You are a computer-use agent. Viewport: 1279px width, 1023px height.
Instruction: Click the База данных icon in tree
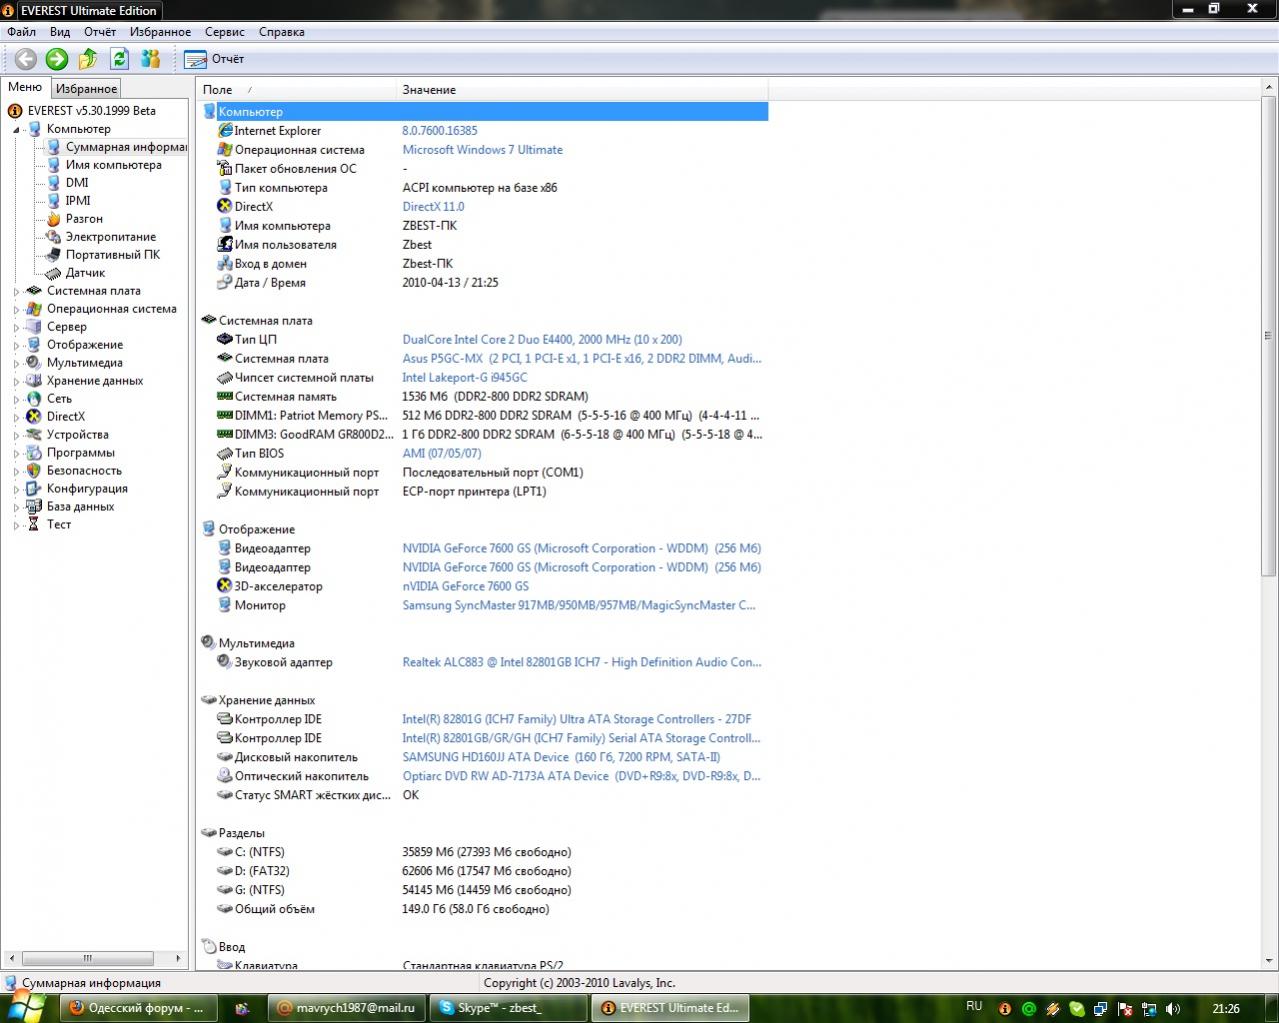tap(34, 507)
